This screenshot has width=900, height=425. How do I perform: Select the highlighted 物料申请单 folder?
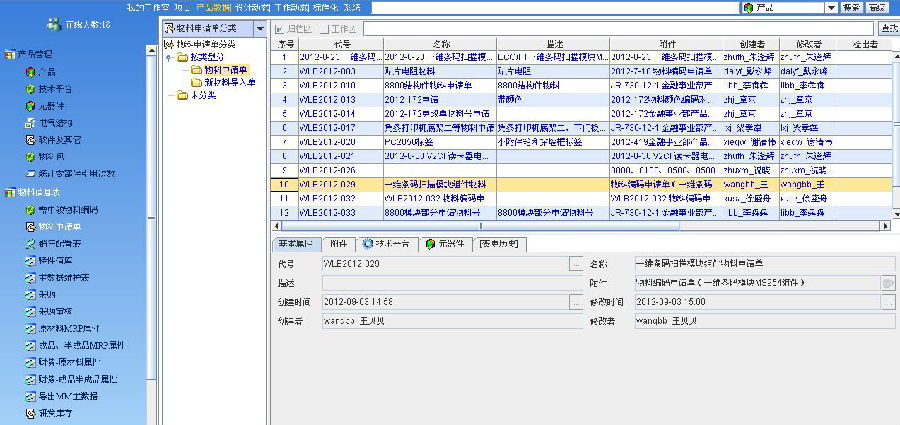(220, 70)
